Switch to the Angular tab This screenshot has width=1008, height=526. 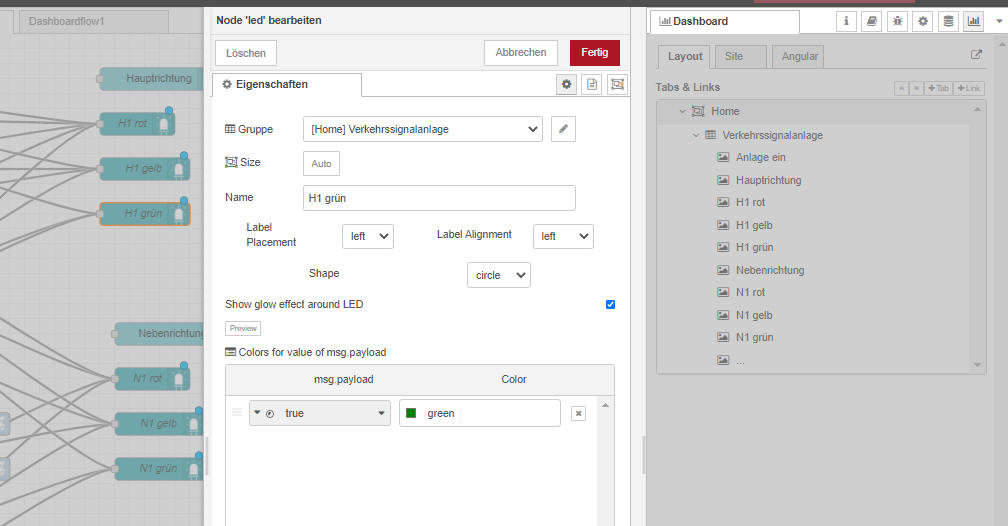[799, 56]
